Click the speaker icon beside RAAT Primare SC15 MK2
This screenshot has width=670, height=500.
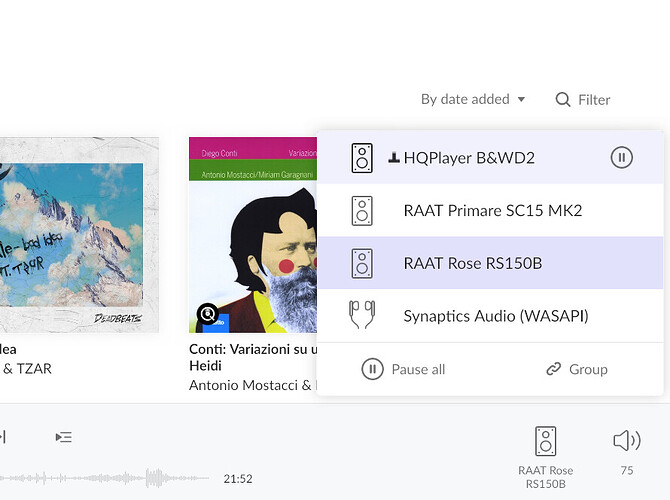pyautogui.click(x=362, y=211)
